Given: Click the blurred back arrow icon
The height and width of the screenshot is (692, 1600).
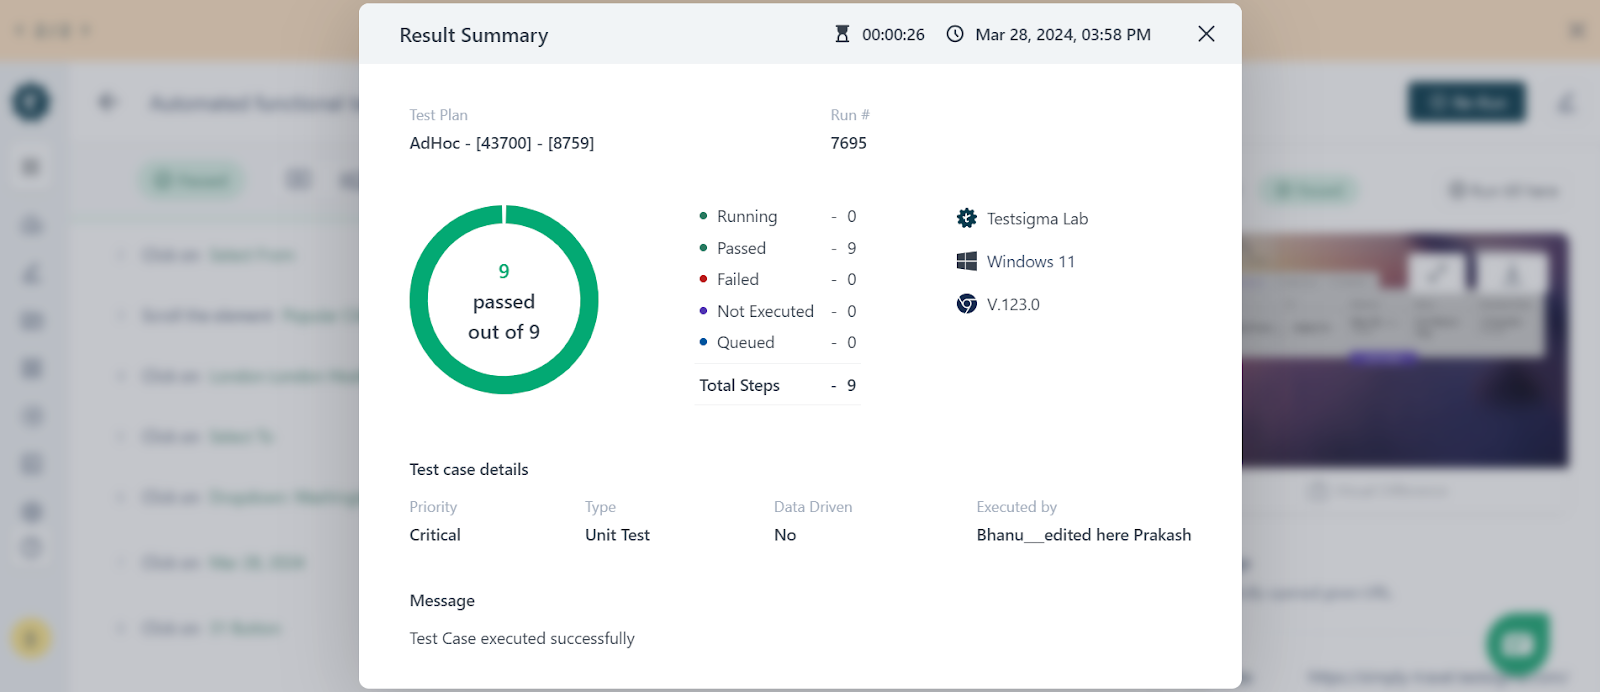Looking at the screenshot, I should point(107,102).
